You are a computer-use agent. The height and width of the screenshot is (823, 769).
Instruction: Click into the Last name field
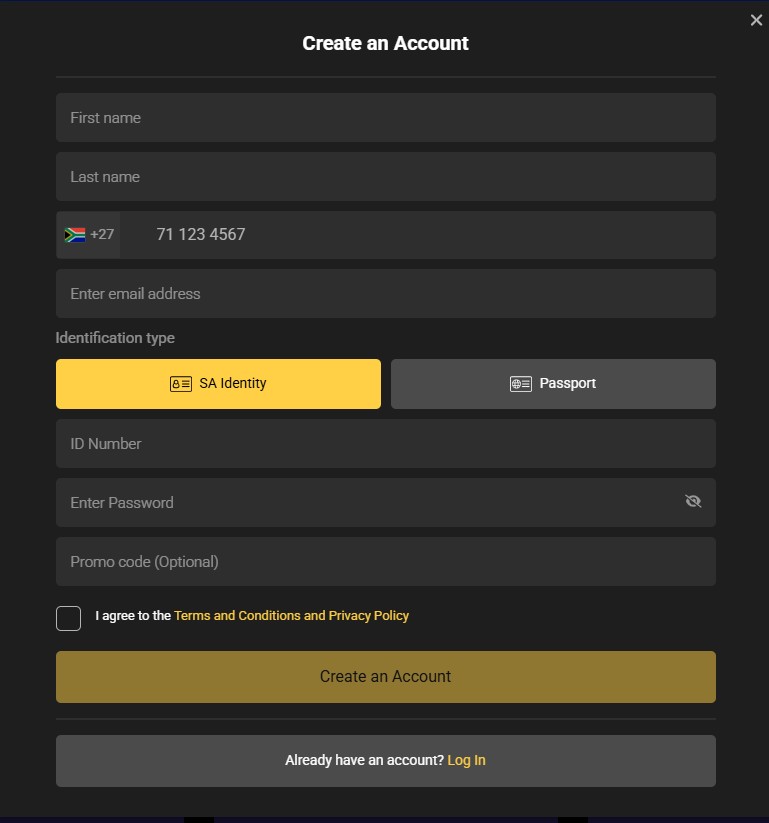(x=385, y=177)
